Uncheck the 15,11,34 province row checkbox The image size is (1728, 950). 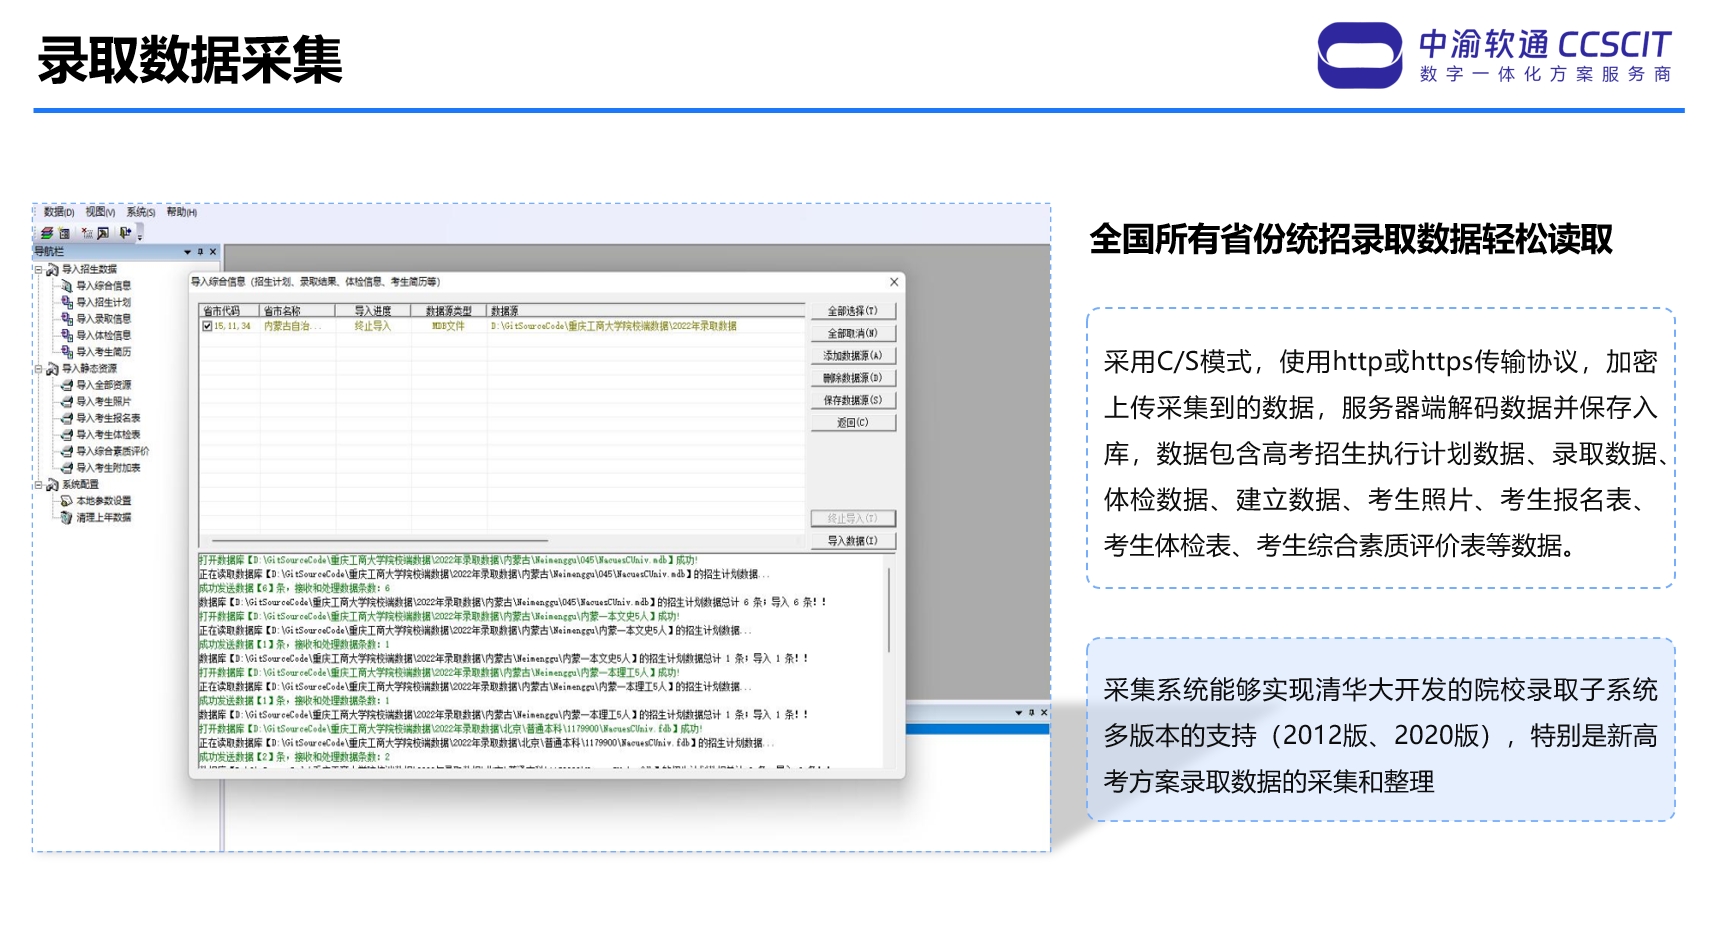tap(207, 326)
